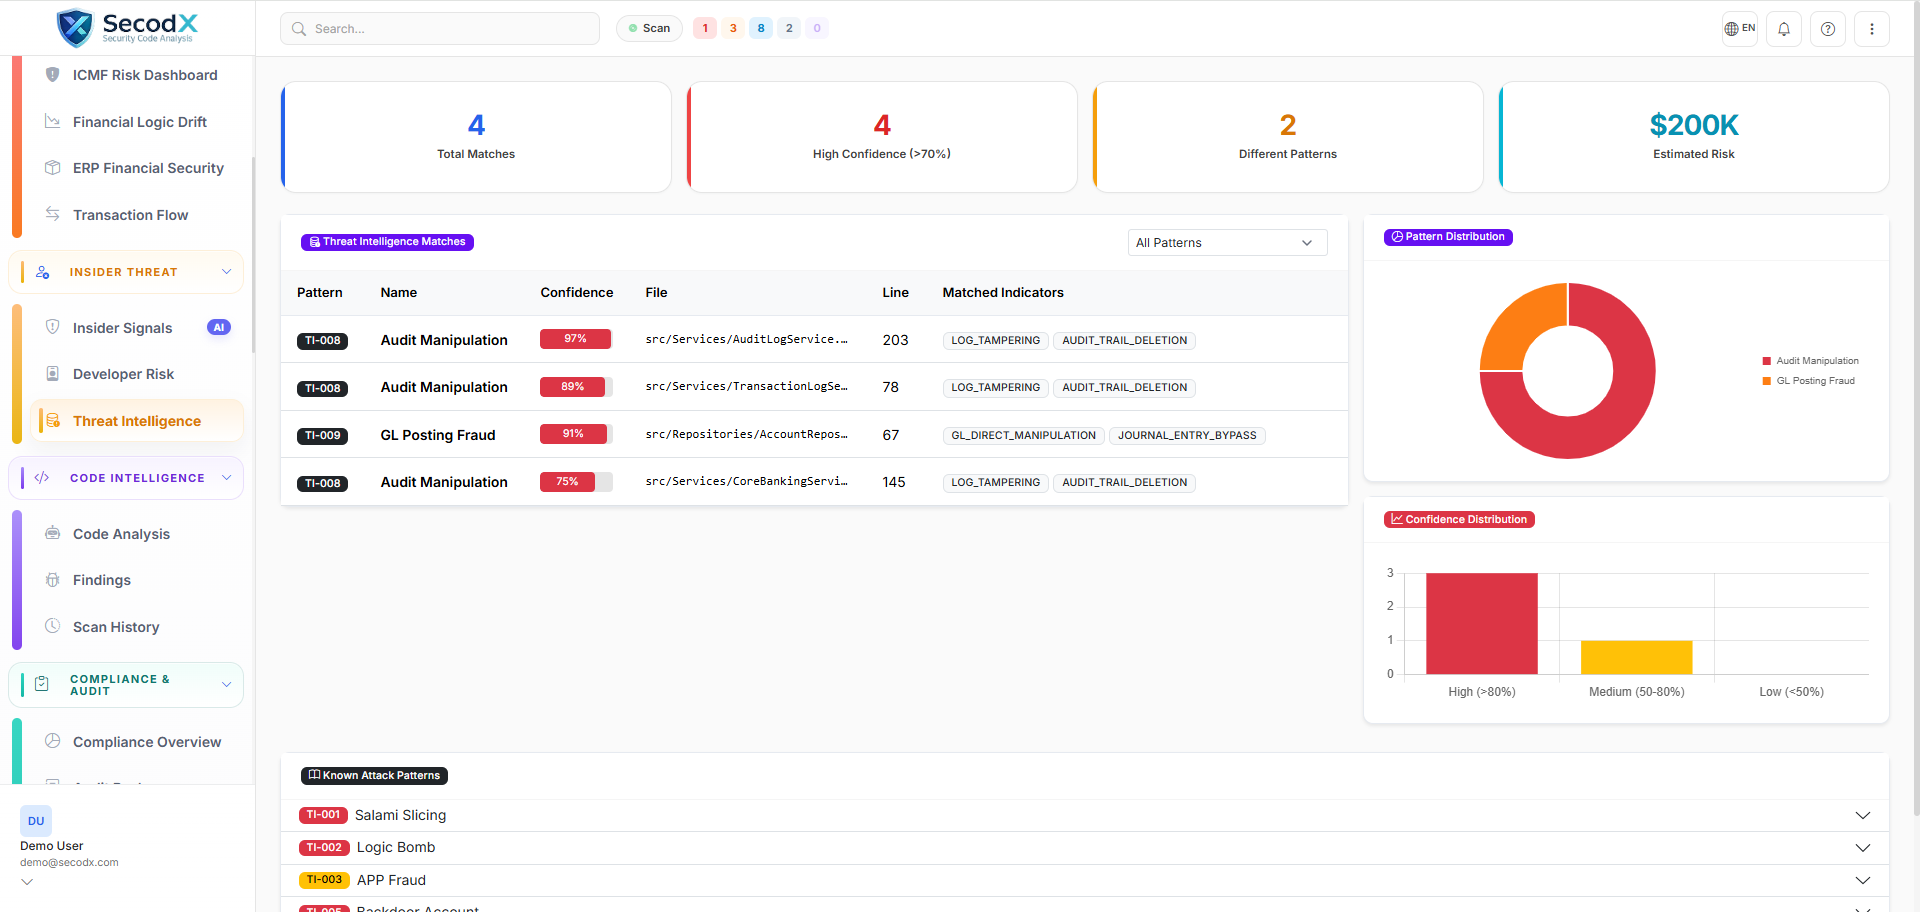This screenshot has width=1920, height=912.
Task: Click the Findings bug icon
Action: 53,579
